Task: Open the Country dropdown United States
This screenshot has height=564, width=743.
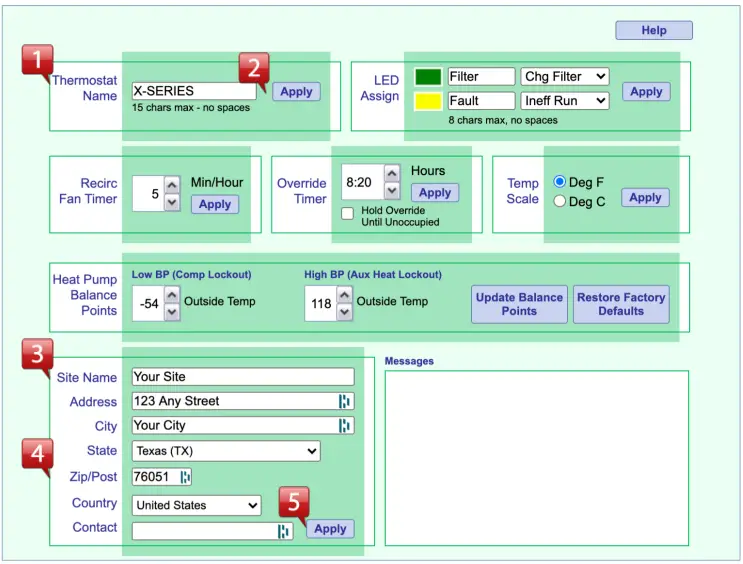Action: pyautogui.click(x=196, y=505)
